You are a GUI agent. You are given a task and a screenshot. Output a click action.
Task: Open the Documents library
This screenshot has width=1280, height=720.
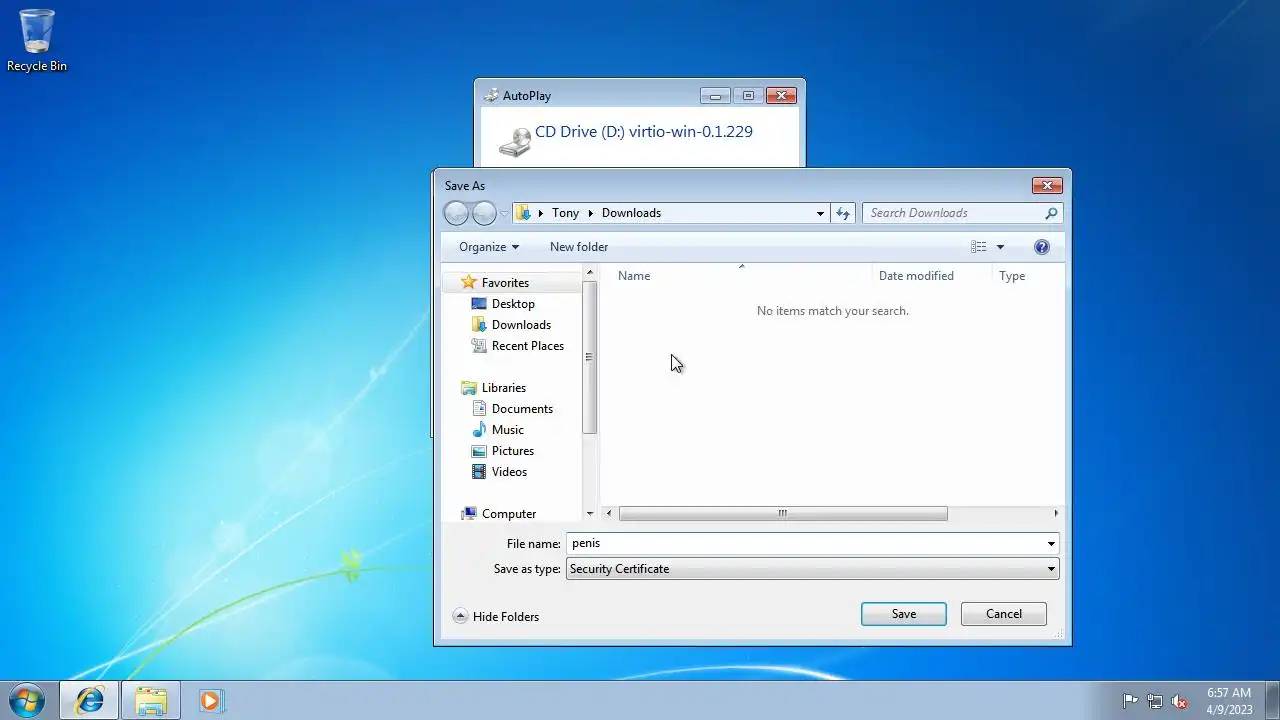click(522, 409)
